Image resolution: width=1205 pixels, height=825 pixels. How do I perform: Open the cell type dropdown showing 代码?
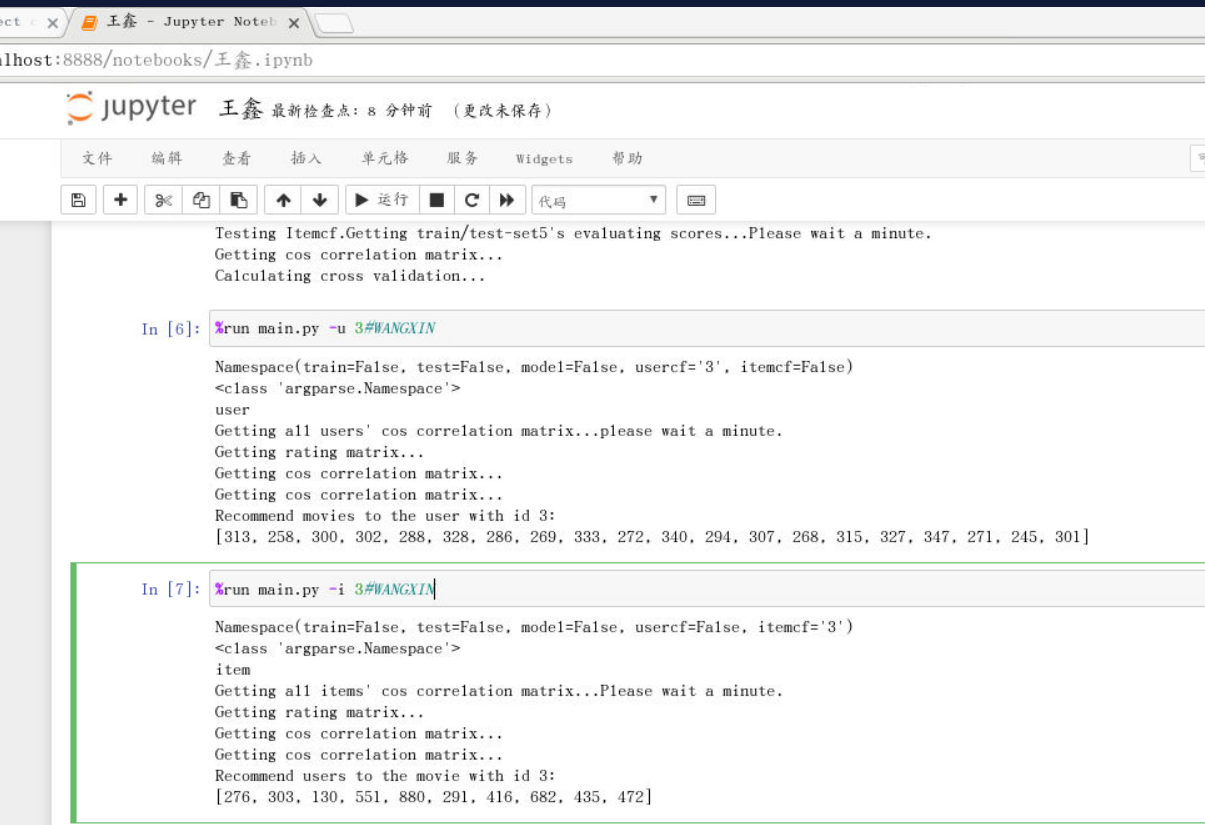pos(598,199)
